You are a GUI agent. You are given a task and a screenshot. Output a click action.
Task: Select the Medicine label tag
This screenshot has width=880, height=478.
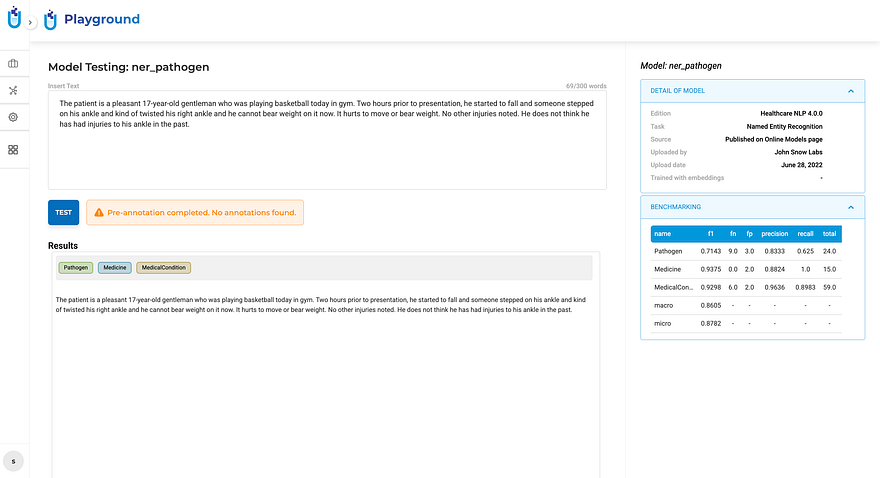click(114, 268)
